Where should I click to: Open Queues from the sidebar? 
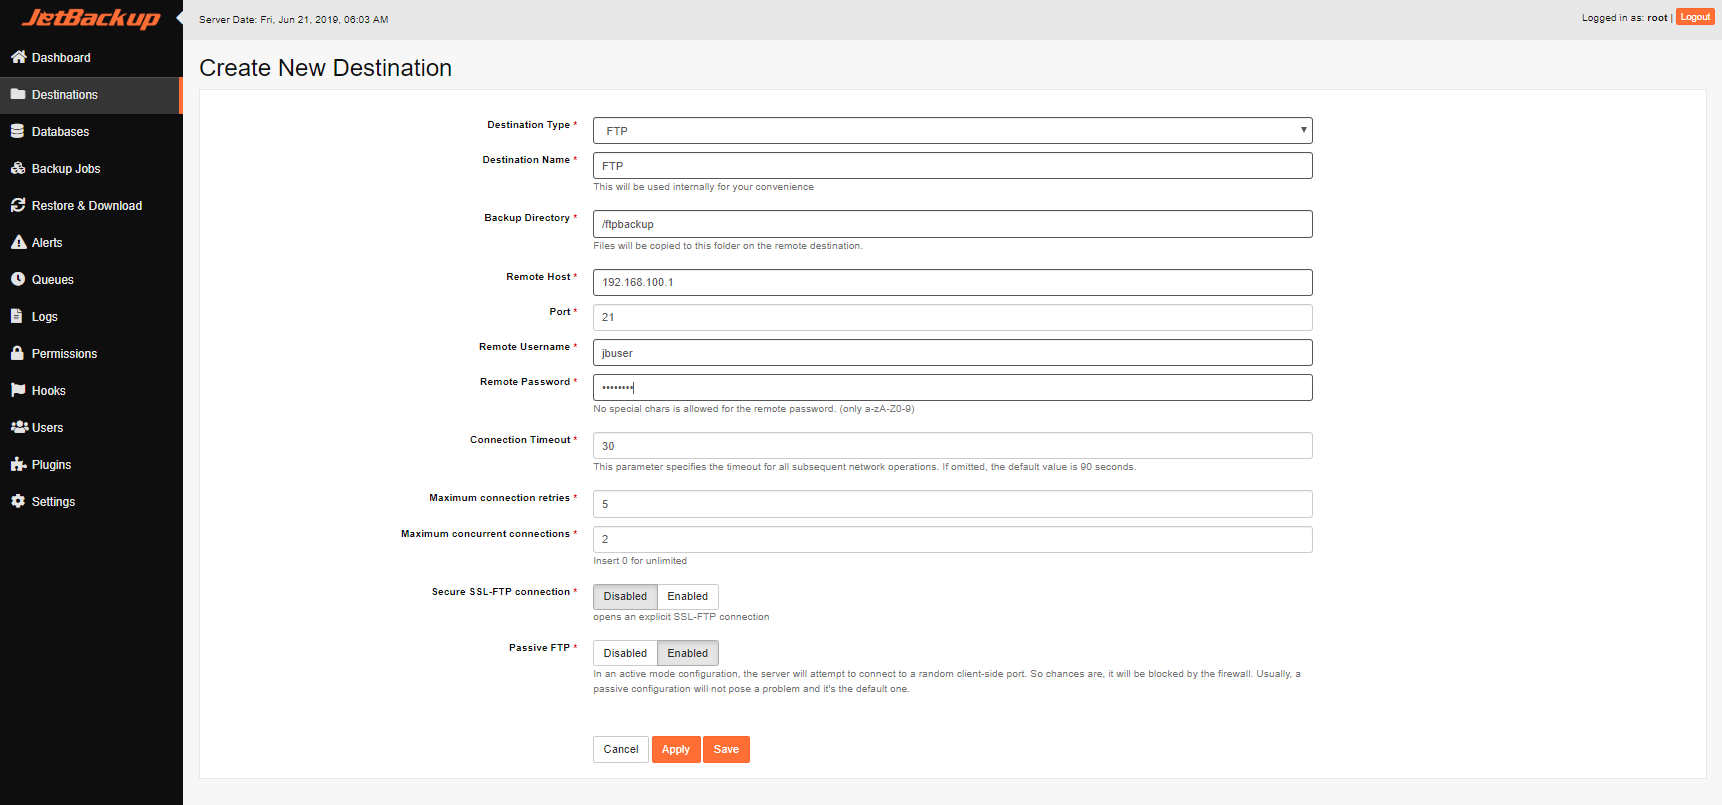(91, 280)
